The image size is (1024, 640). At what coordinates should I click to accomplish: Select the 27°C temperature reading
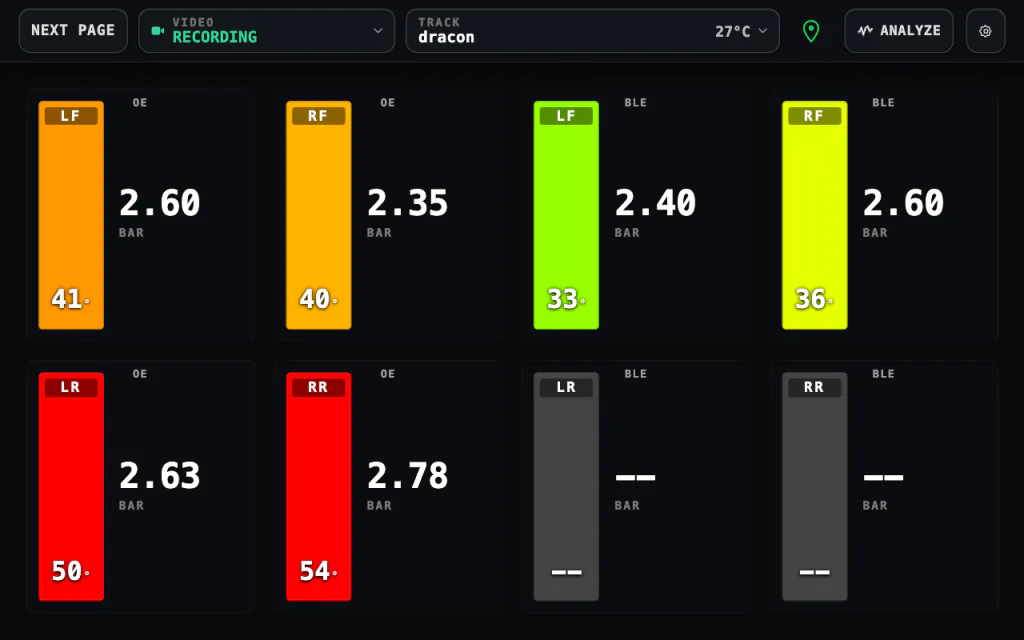click(732, 31)
